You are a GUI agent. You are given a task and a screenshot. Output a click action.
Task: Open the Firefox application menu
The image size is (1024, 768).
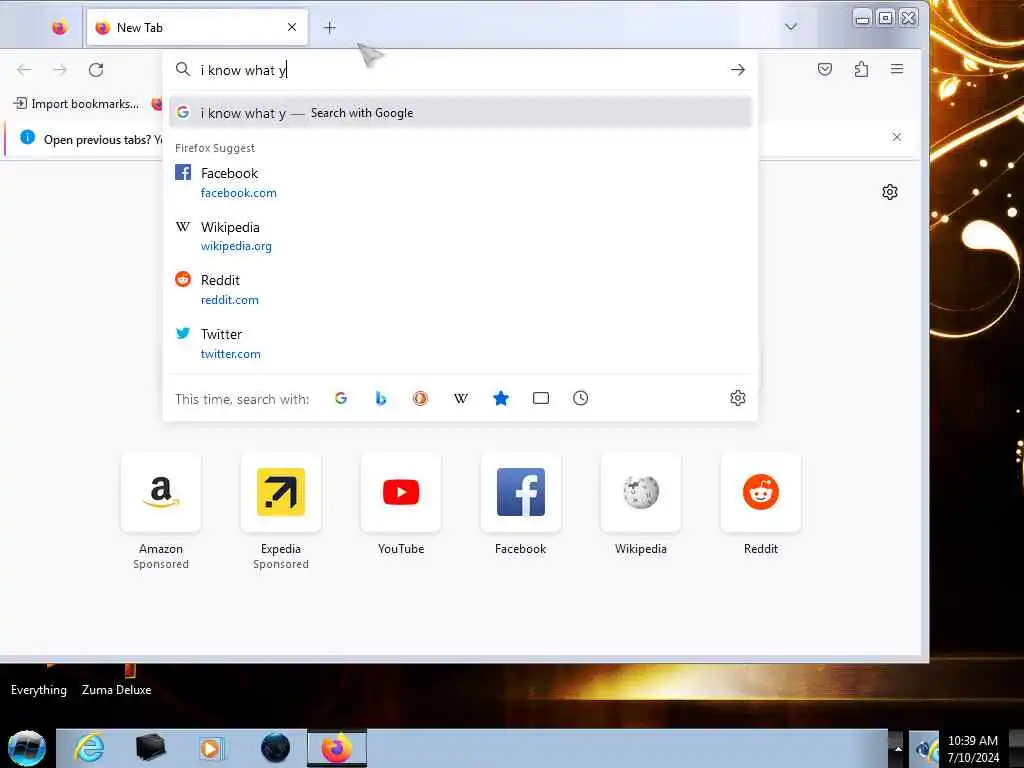897,69
